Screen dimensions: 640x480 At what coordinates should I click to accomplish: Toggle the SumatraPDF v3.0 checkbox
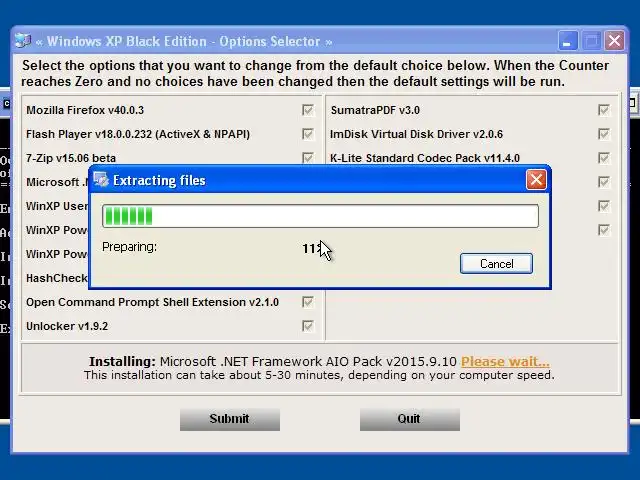(x=604, y=110)
